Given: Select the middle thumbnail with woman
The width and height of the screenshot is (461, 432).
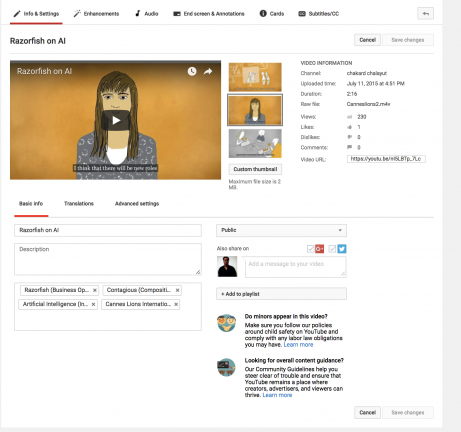Looking at the screenshot, I should tap(255, 110).
